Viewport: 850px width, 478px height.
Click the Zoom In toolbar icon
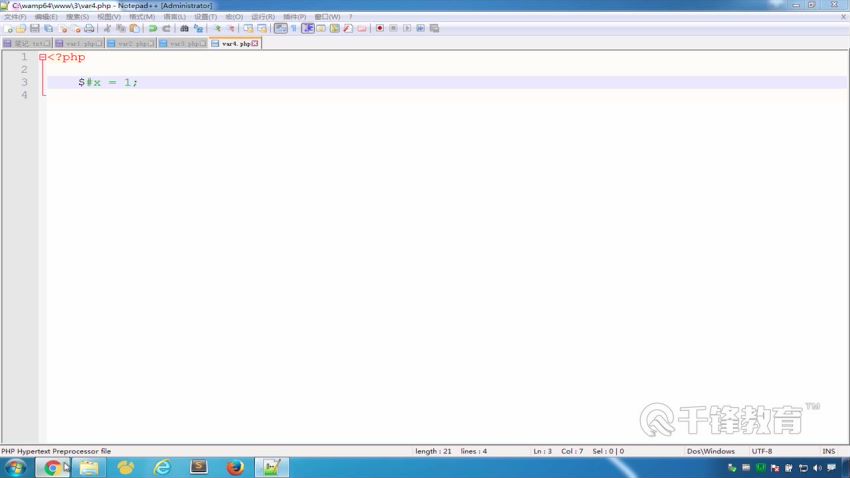[x=217, y=28]
